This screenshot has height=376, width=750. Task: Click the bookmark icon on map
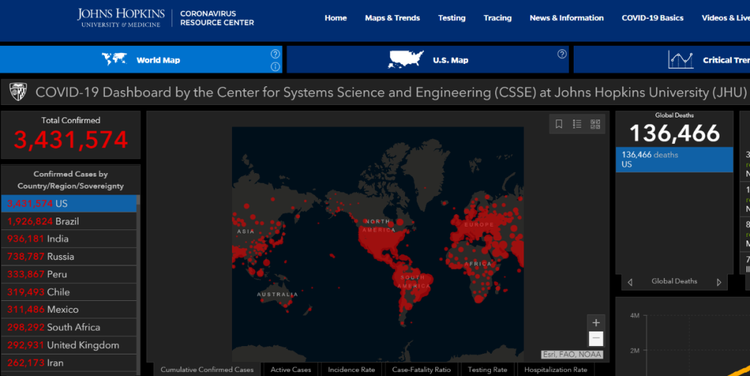point(559,124)
